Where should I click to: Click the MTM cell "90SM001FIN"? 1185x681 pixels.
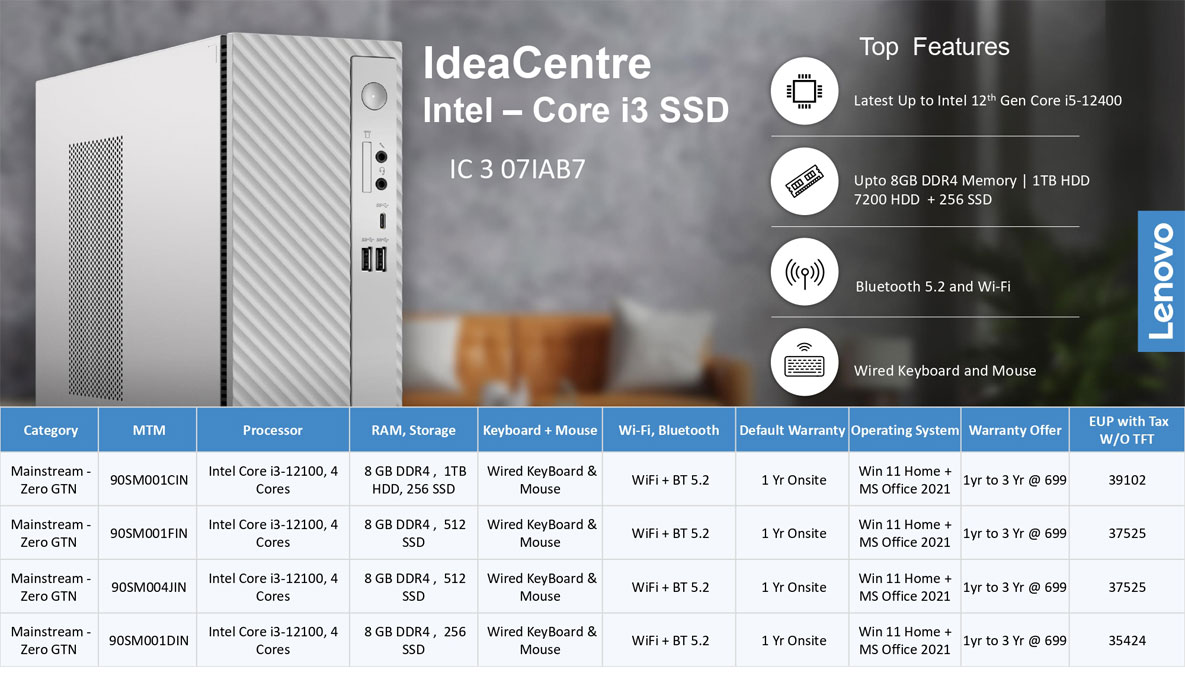point(149,533)
